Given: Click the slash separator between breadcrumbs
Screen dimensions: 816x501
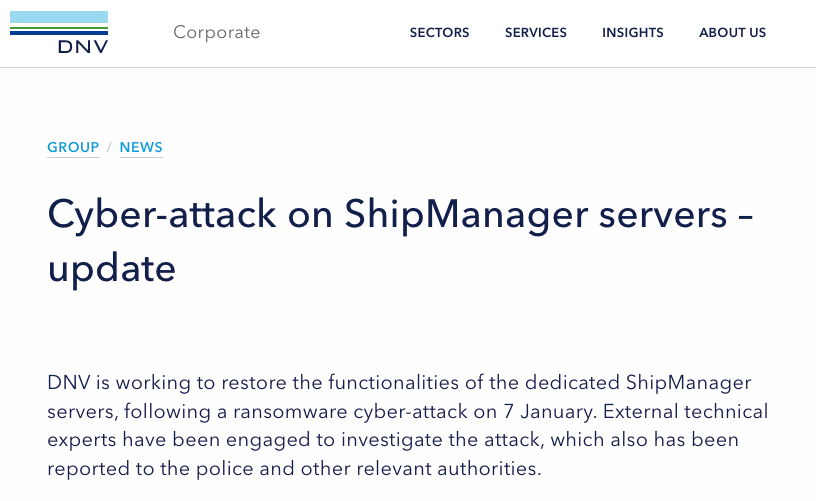Looking at the screenshot, I should (109, 147).
